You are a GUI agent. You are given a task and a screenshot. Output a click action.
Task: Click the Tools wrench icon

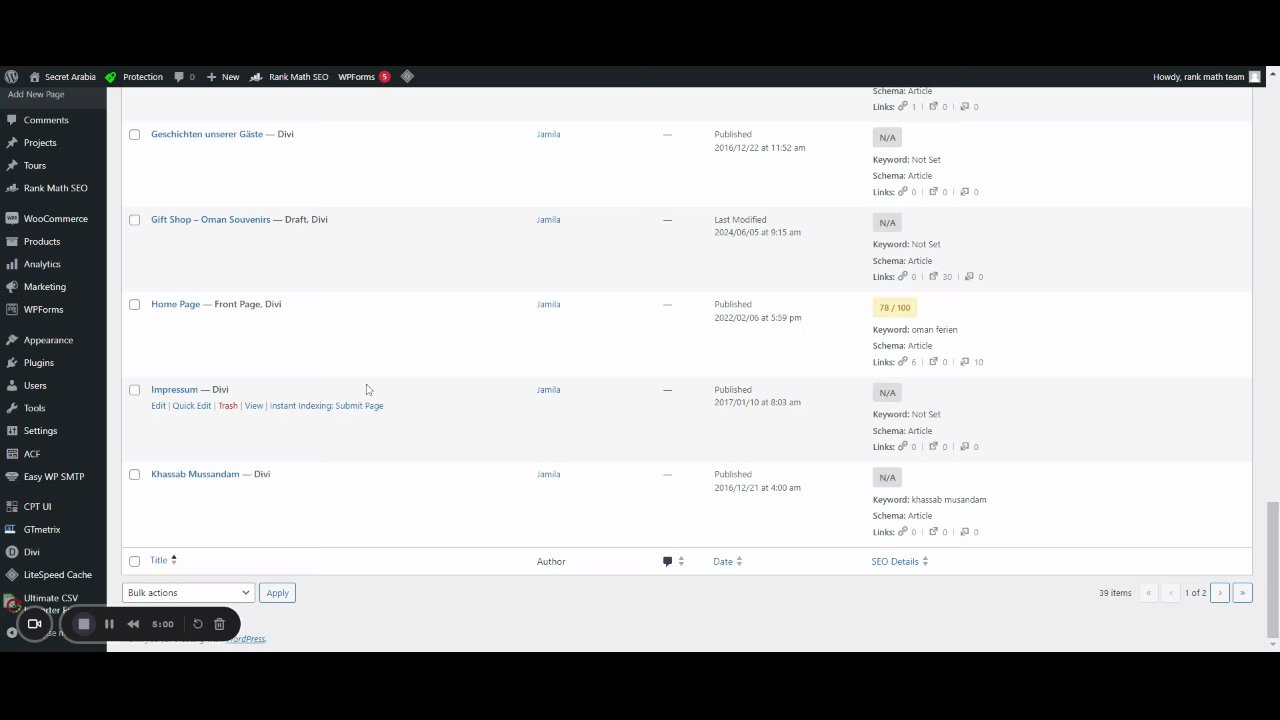point(12,408)
